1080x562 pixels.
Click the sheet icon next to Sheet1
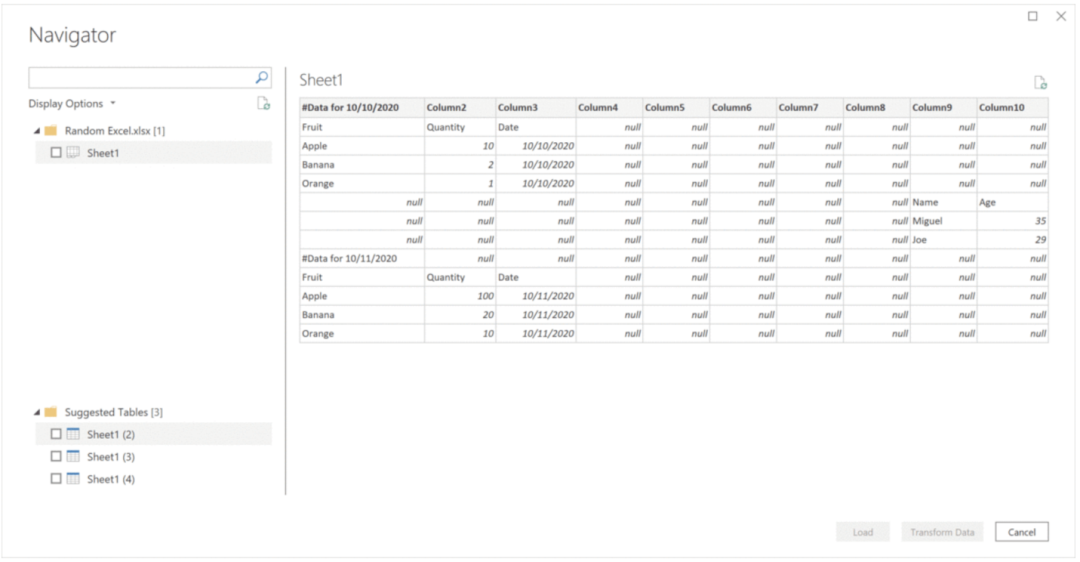(73, 153)
